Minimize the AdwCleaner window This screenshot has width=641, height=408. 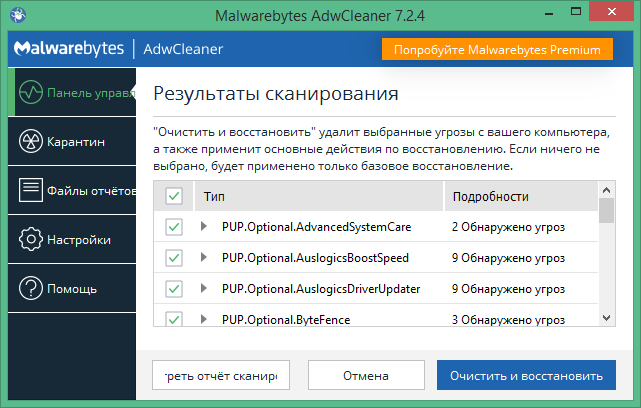[549, 12]
